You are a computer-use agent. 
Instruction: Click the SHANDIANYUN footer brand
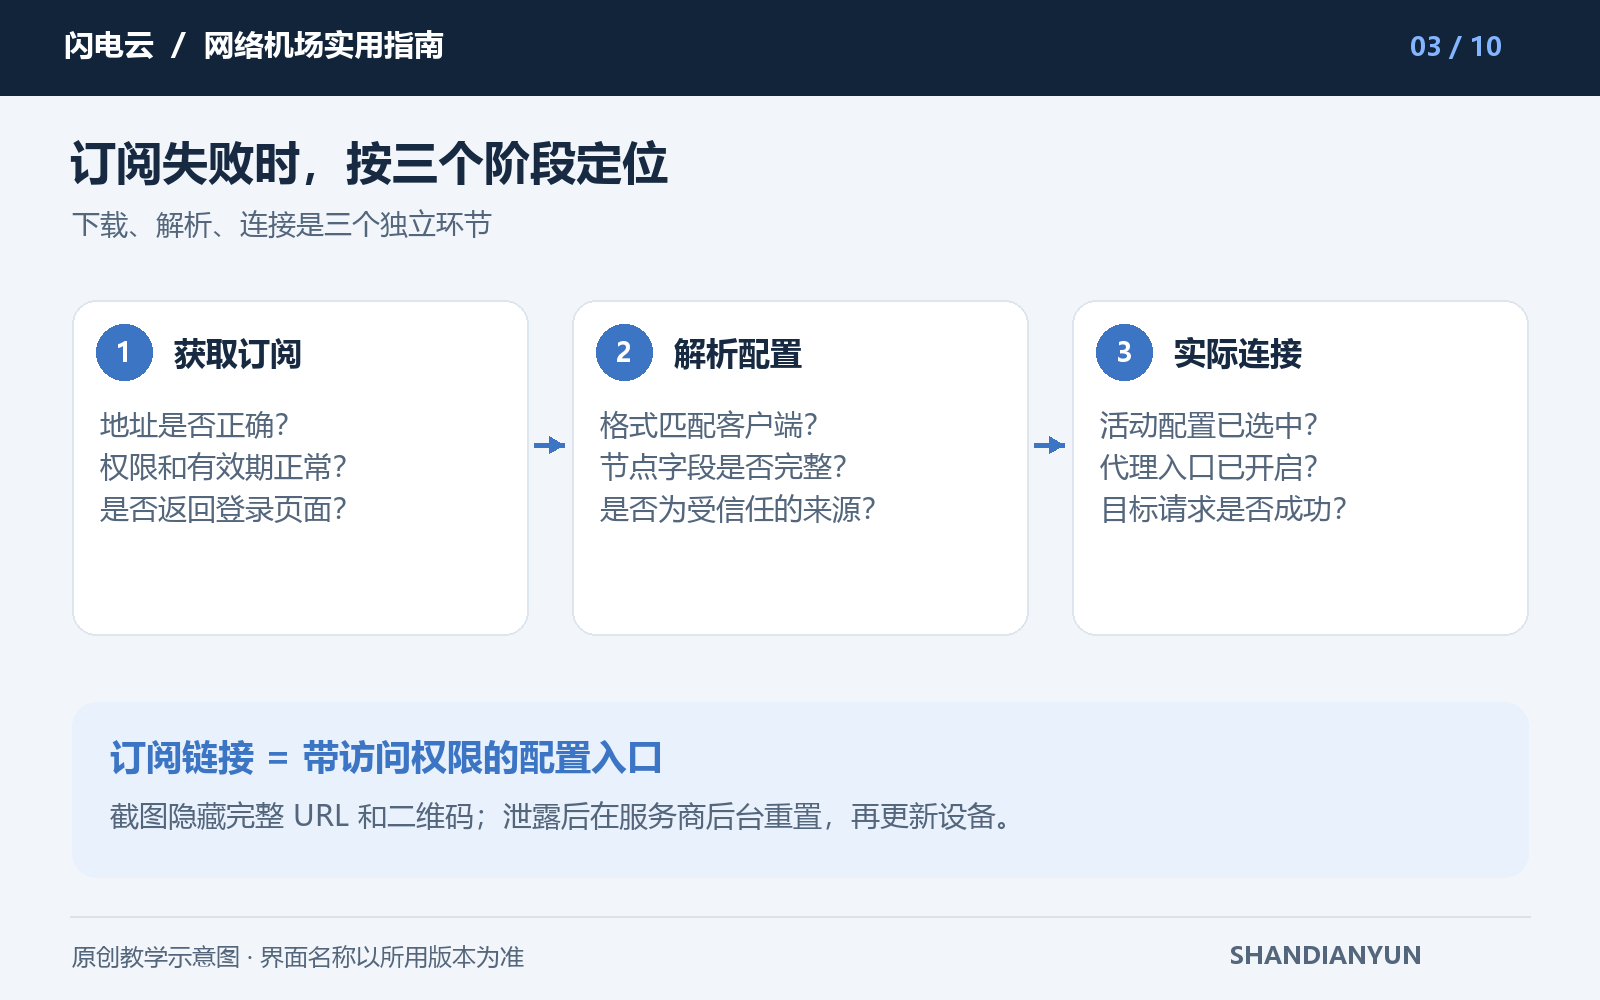click(x=1325, y=955)
